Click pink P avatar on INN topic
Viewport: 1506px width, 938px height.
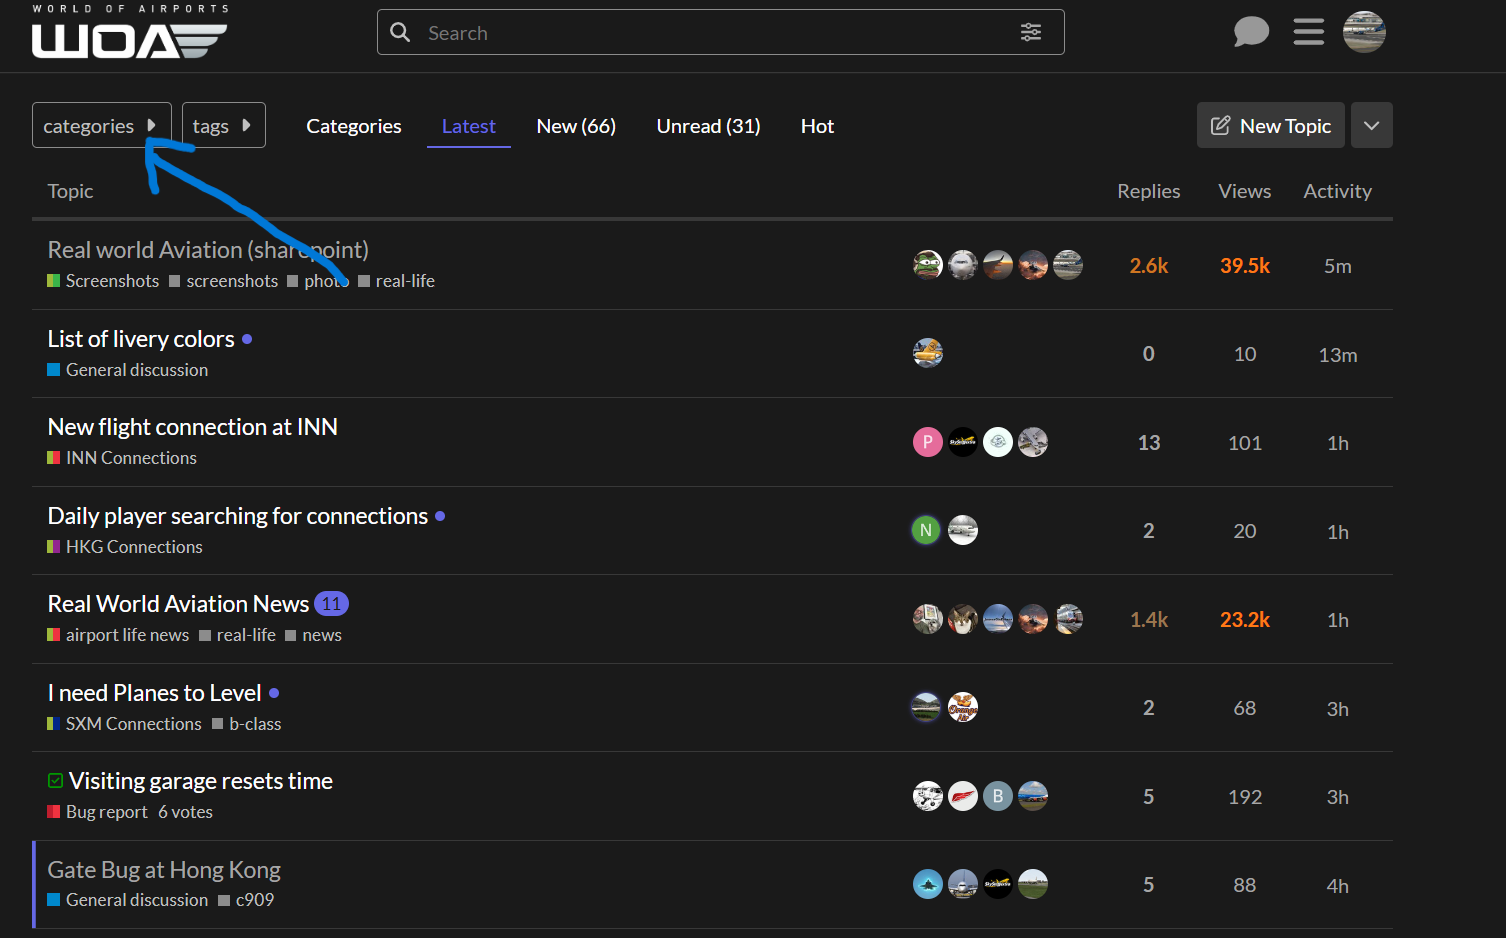point(927,442)
